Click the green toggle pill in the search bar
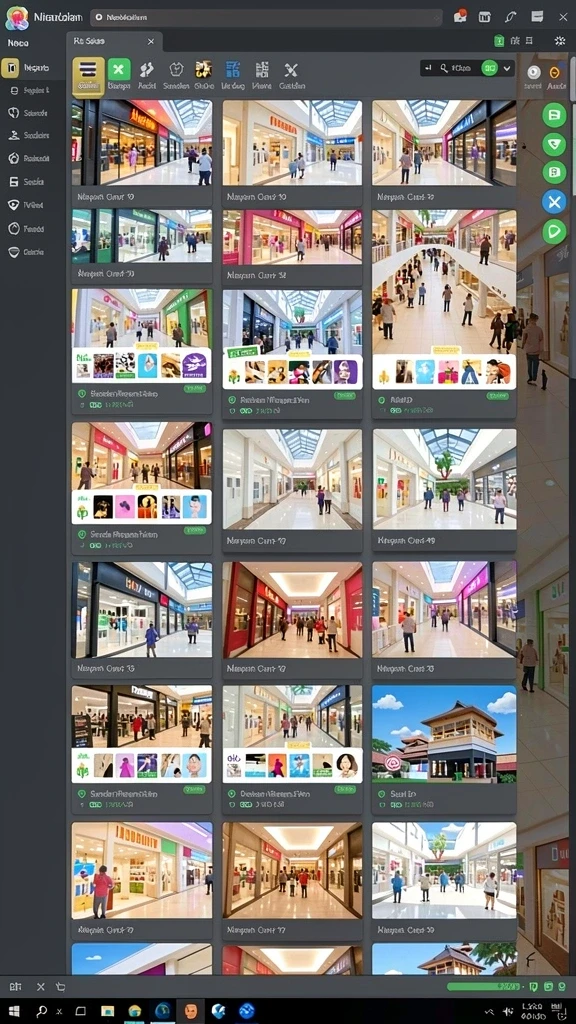The height and width of the screenshot is (1024, 576). pos(489,67)
